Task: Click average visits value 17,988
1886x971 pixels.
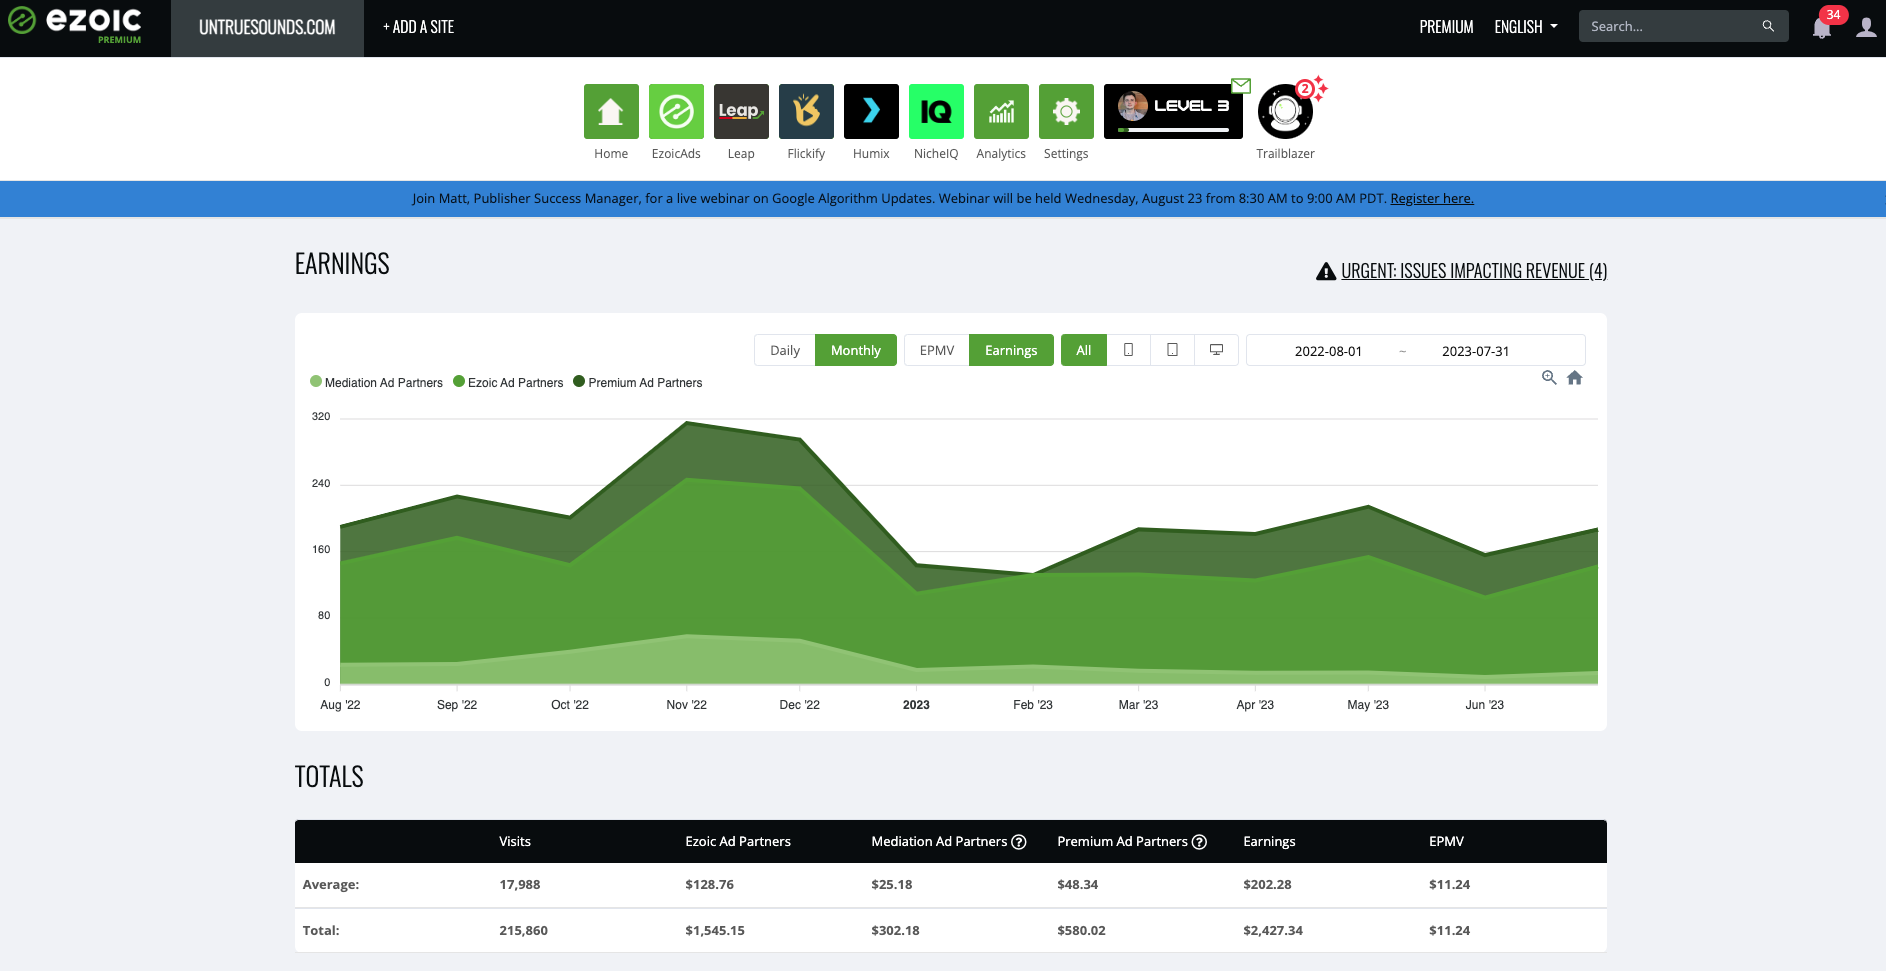Action: [520, 885]
